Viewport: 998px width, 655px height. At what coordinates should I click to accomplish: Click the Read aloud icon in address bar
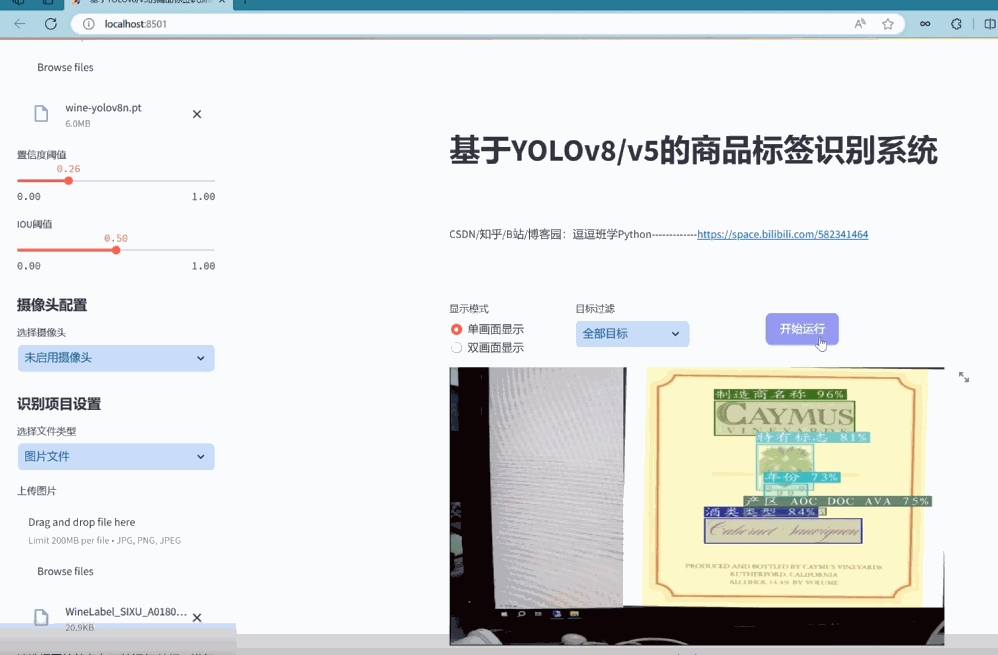pyautogui.click(x=860, y=24)
